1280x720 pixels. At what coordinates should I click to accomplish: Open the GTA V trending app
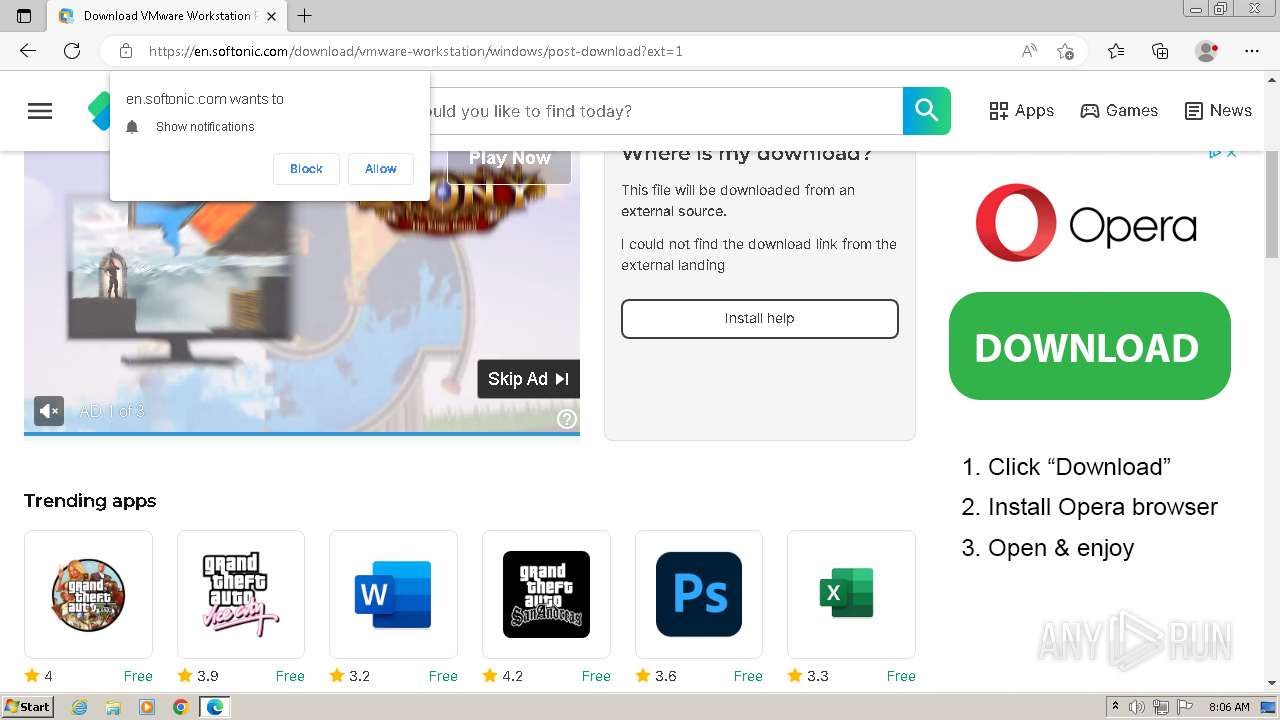point(88,594)
